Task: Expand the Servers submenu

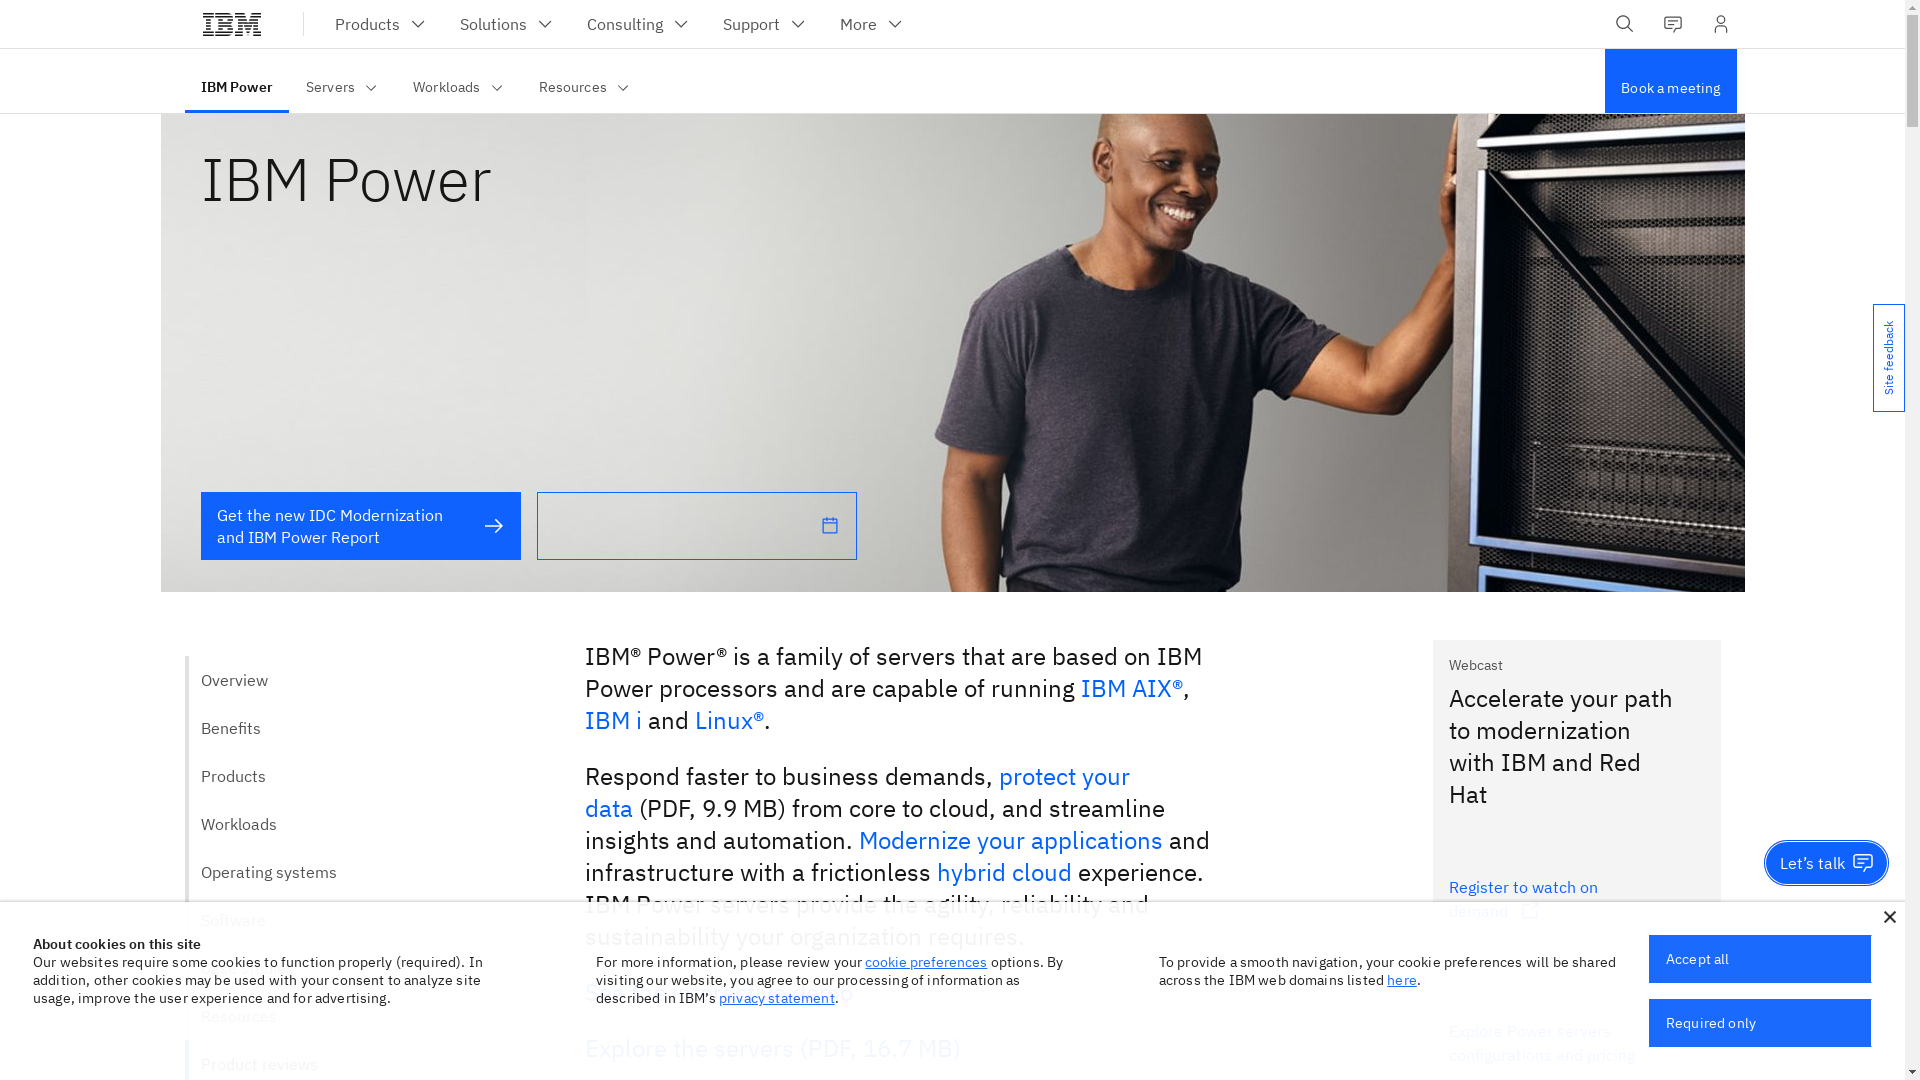Action: (x=342, y=87)
